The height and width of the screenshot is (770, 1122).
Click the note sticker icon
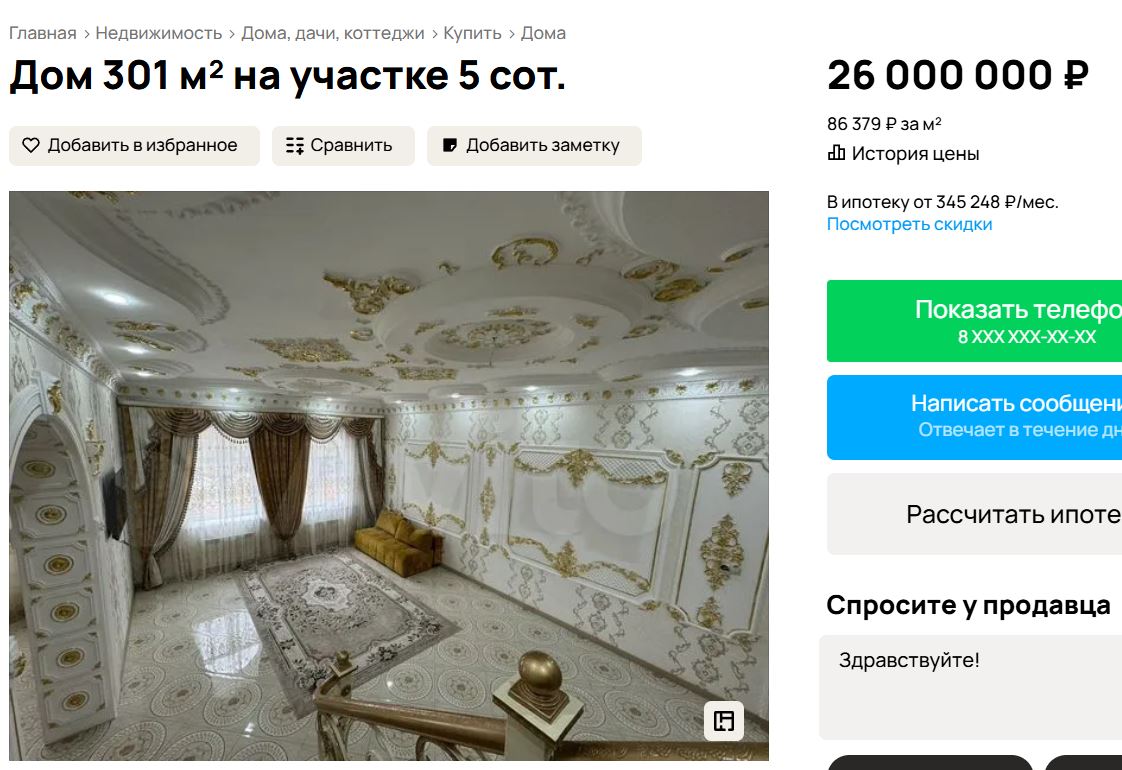click(450, 145)
